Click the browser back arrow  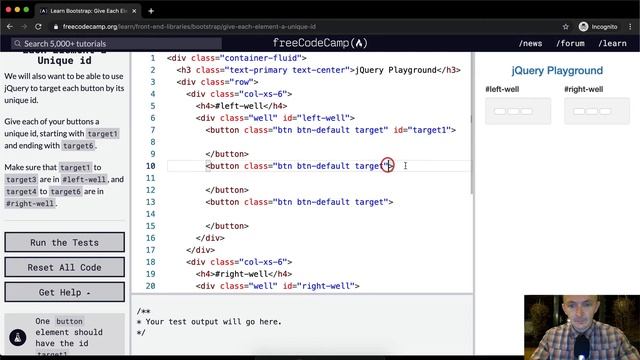click(10, 27)
